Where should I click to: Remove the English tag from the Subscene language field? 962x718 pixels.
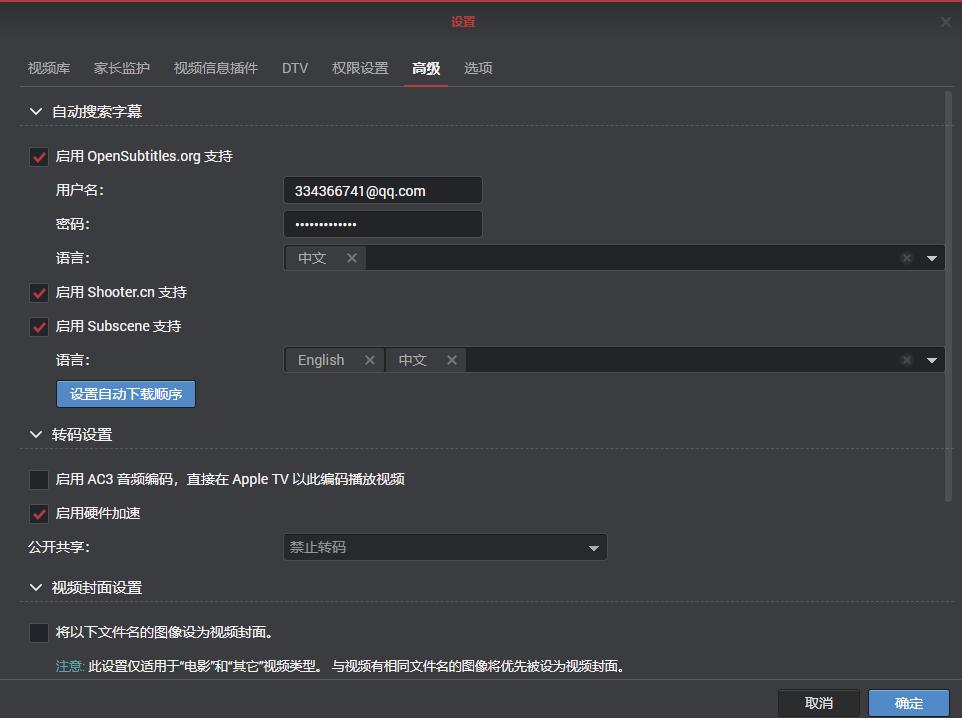[x=369, y=359]
